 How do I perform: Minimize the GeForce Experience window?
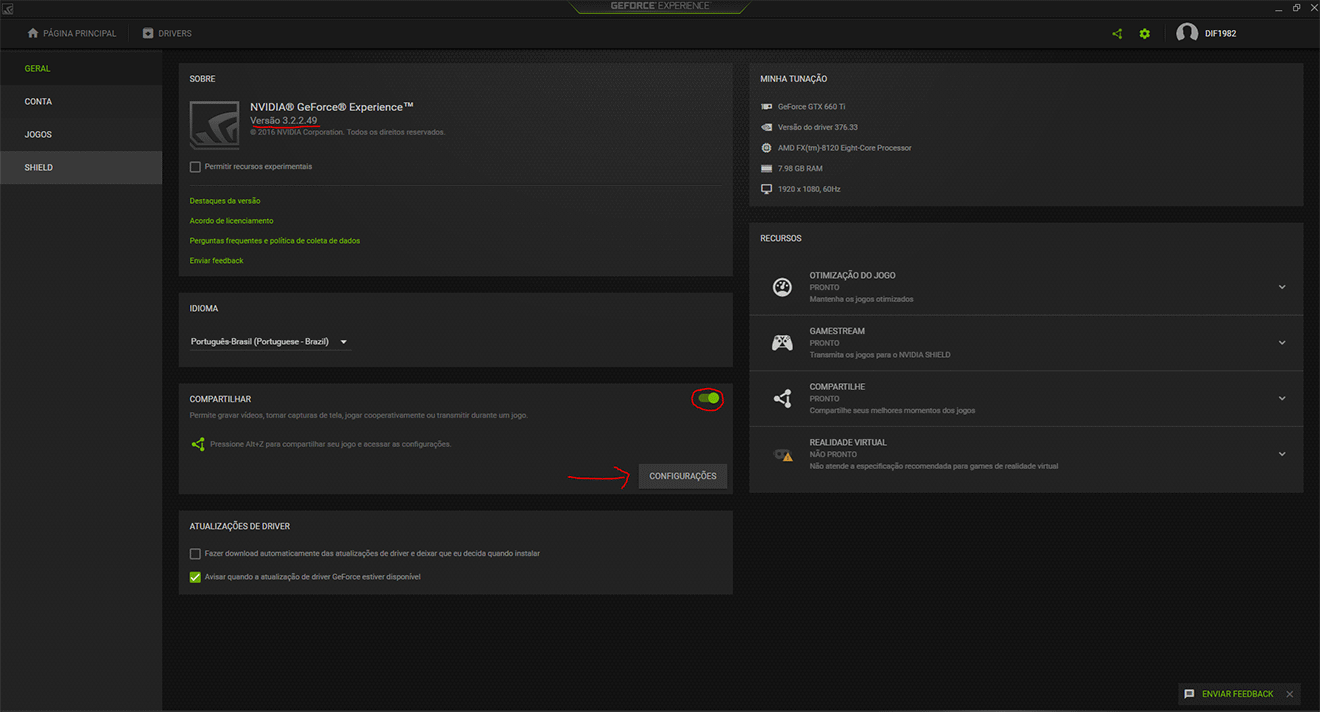point(1279,7)
